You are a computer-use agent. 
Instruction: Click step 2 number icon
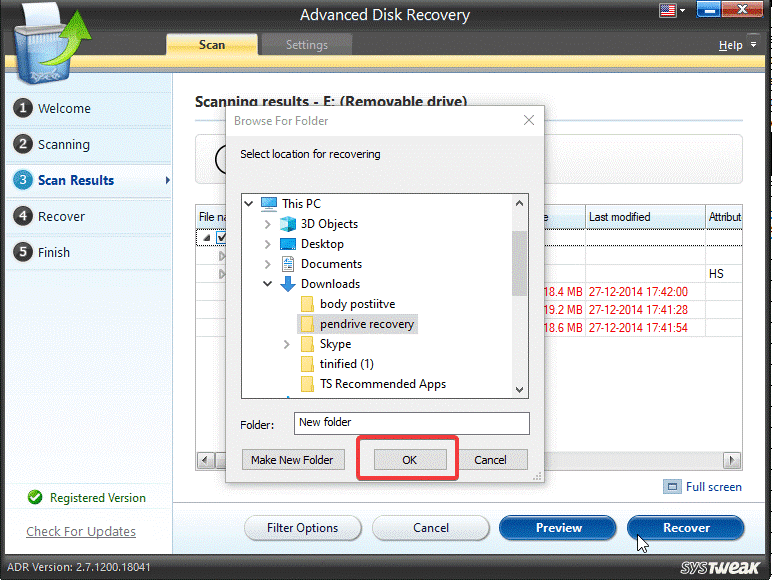pyautogui.click(x=23, y=144)
